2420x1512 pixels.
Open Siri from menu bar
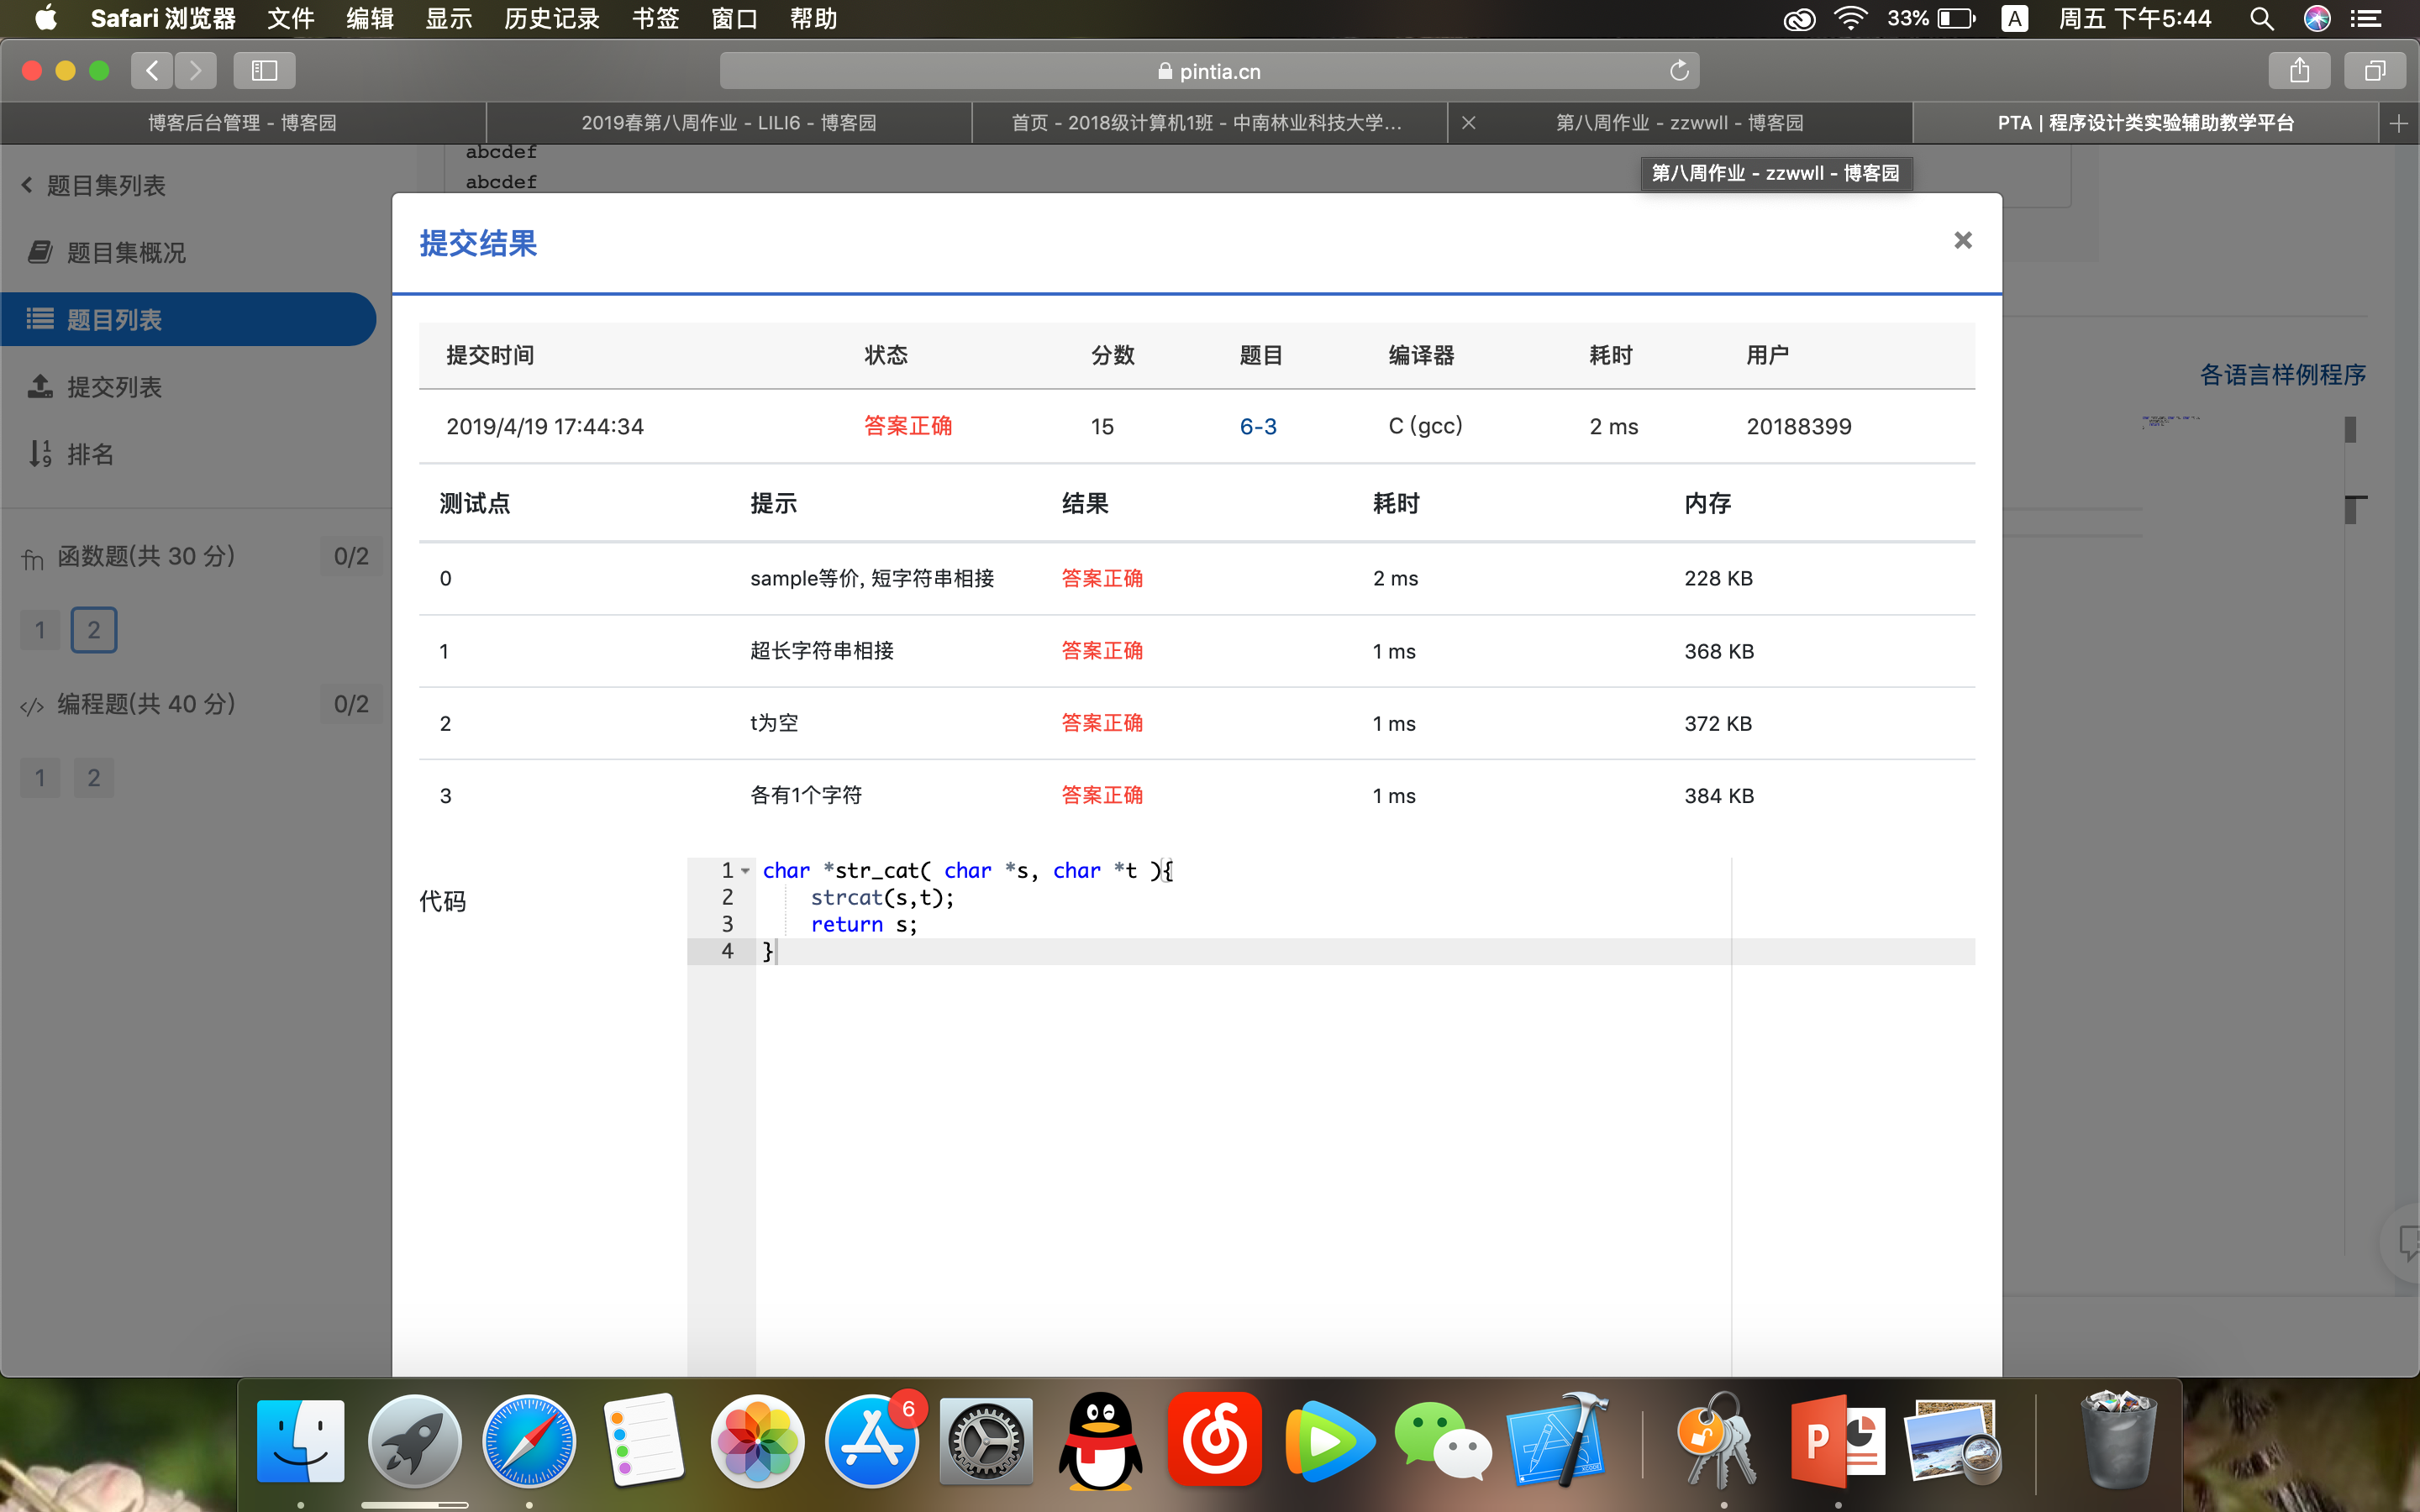click(x=2317, y=18)
